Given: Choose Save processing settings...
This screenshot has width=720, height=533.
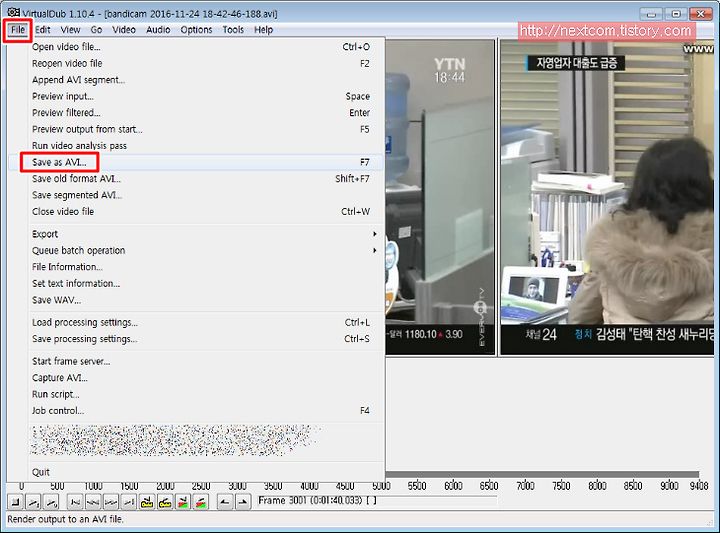Looking at the screenshot, I should [197, 339].
